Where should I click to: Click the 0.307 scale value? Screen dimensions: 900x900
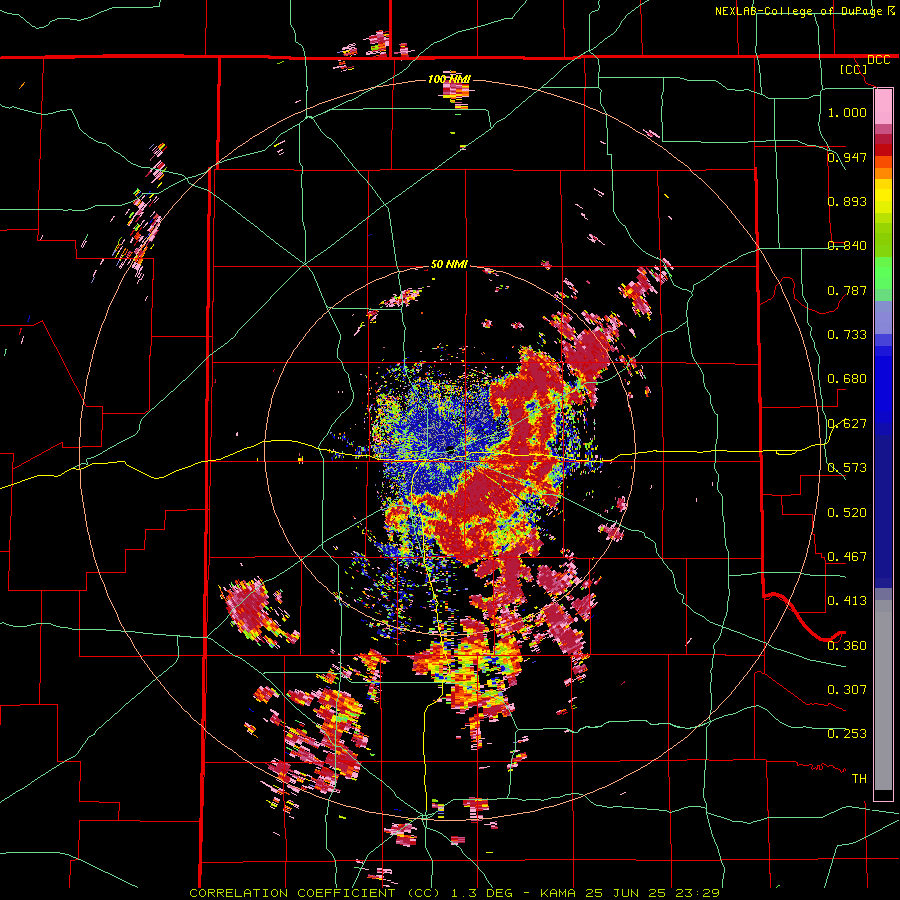point(847,689)
